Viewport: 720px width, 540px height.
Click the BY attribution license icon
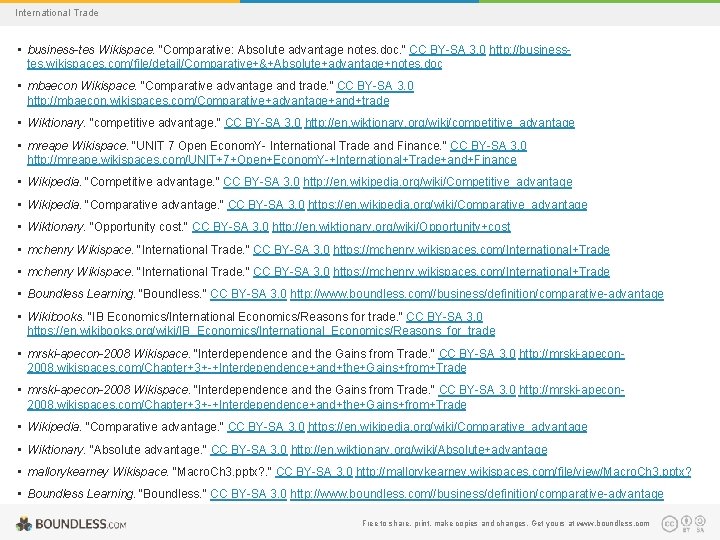[686, 523]
